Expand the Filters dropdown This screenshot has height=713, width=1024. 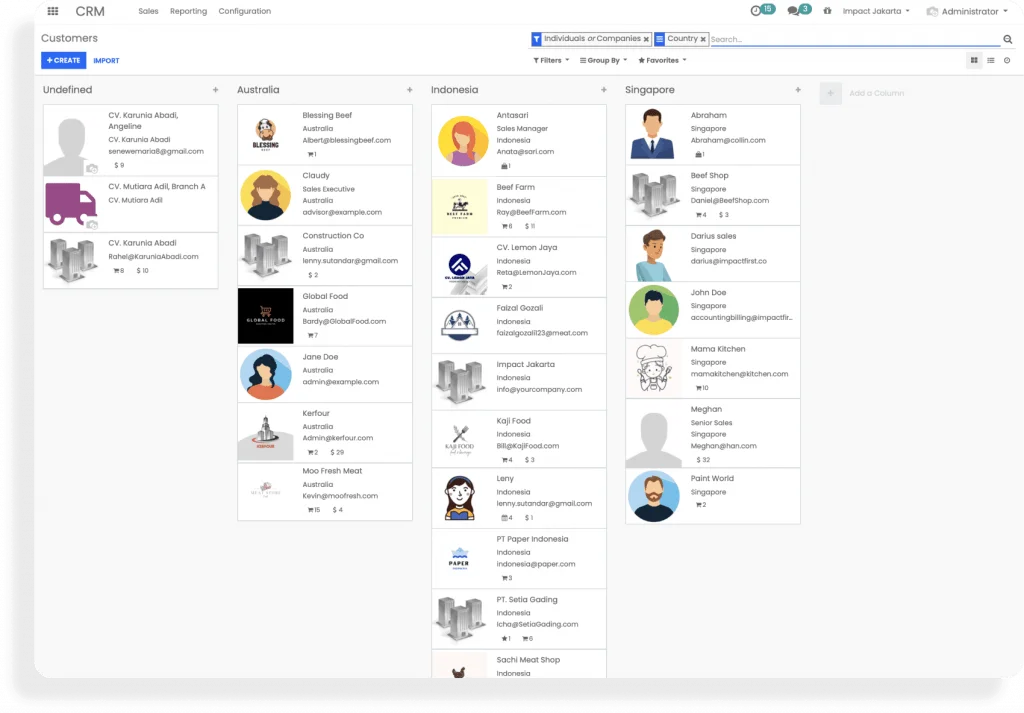pos(551,60)
